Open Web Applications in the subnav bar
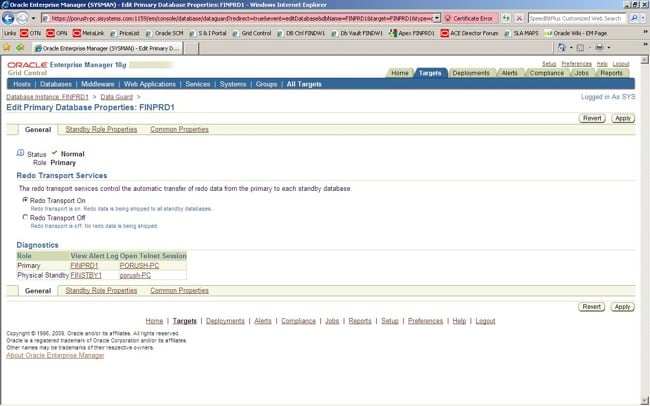Image resolution: width=650 pixels, height=406 pixels. coord(150,84)
